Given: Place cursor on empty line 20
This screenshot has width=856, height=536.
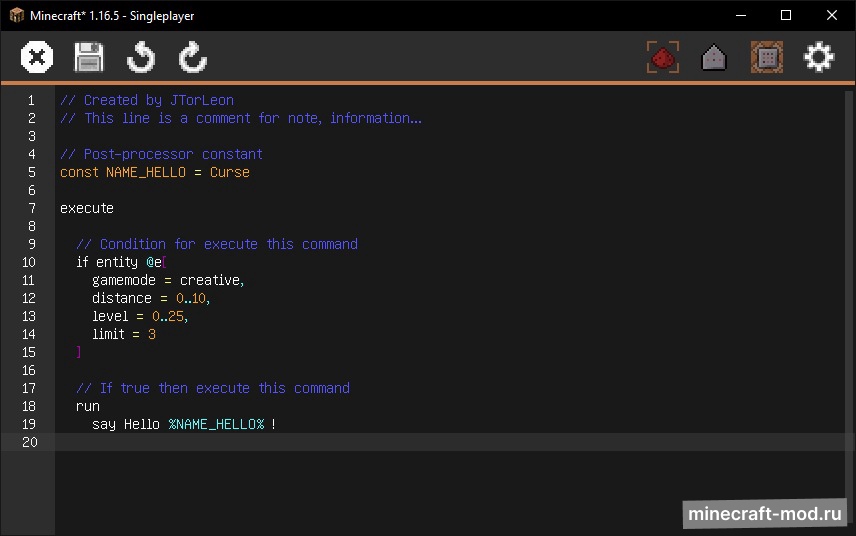Looking at the screenshot, I should point(453,442).
